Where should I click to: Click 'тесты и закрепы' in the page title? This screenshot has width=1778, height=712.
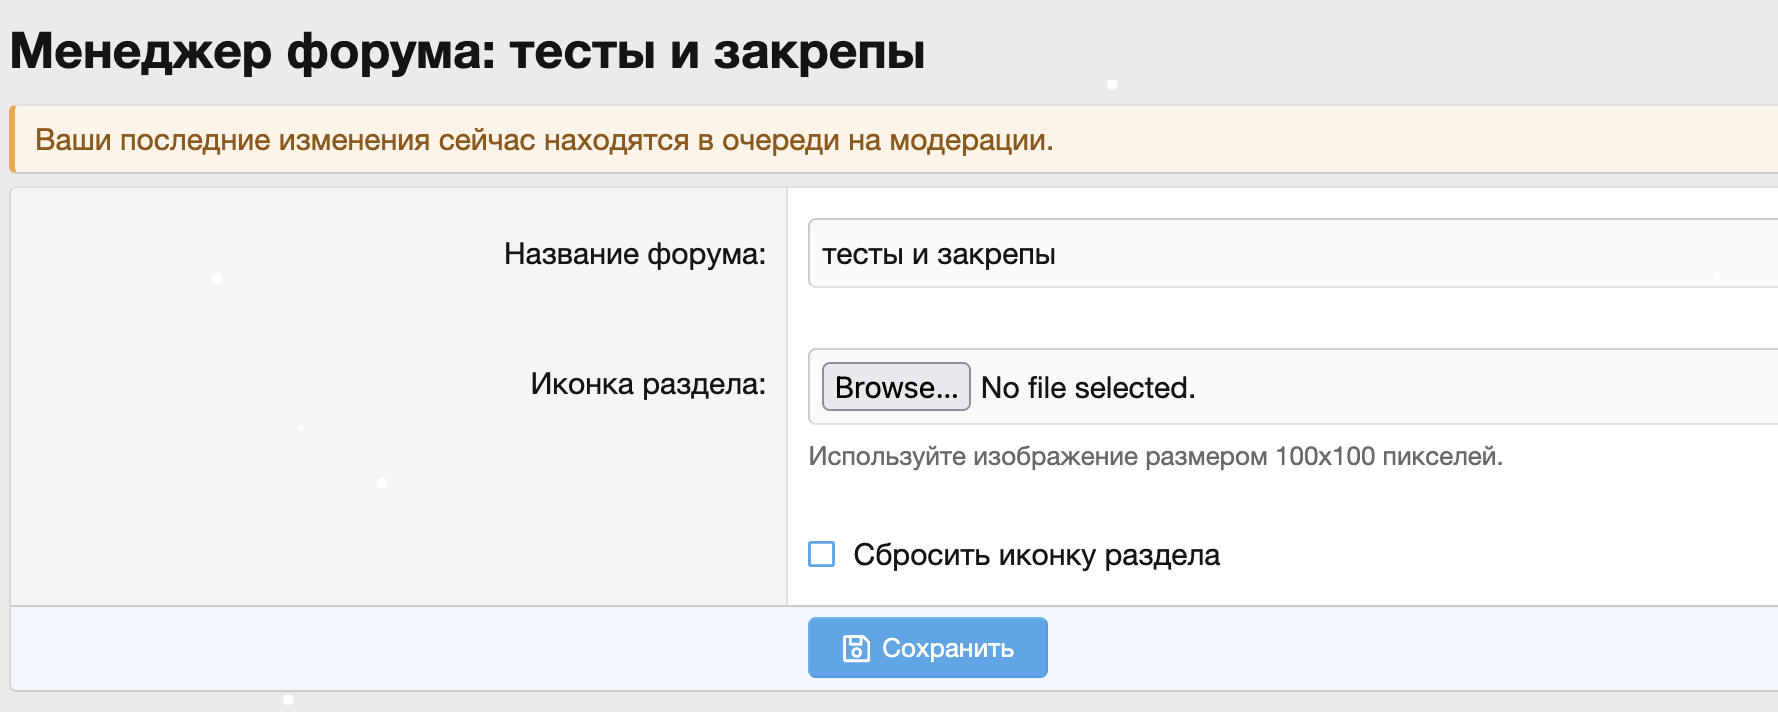tap(716, 51)
